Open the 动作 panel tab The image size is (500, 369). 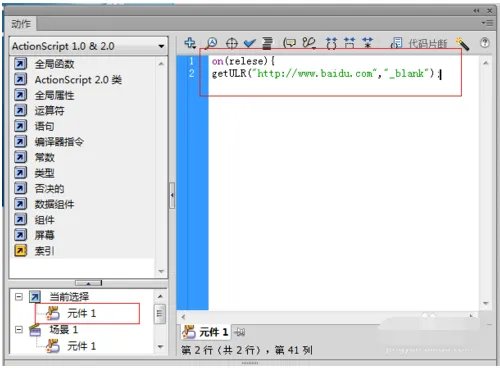click(x=21, y=24)
